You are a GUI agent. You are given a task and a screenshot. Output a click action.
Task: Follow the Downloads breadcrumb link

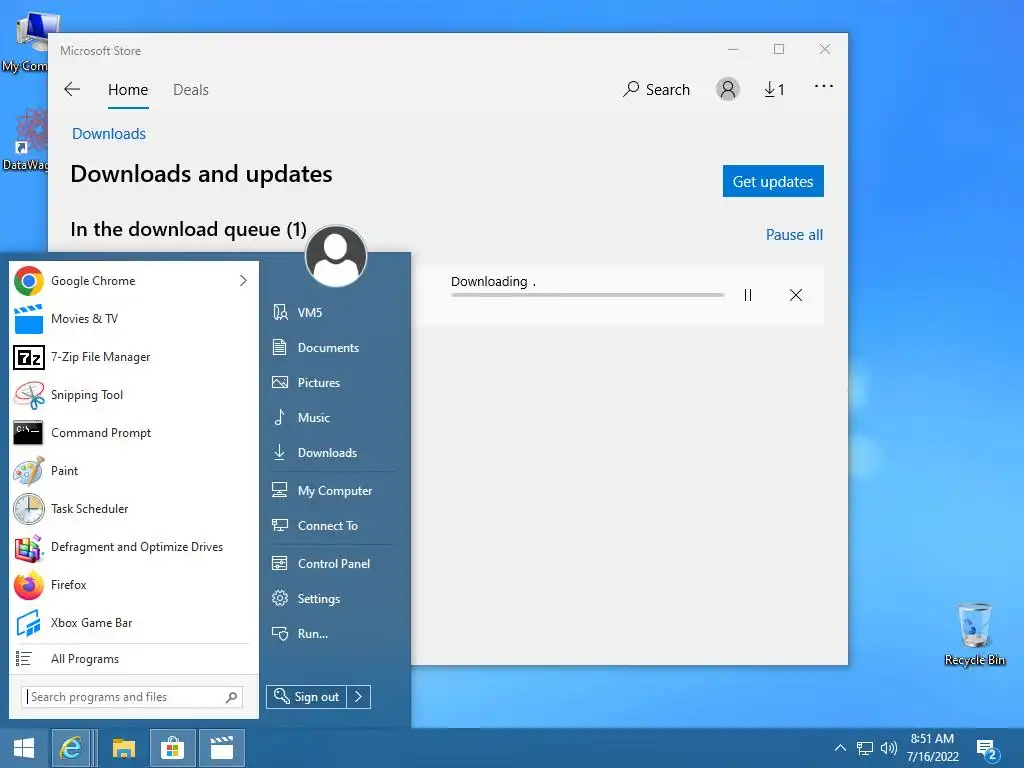tap(108, 134)
